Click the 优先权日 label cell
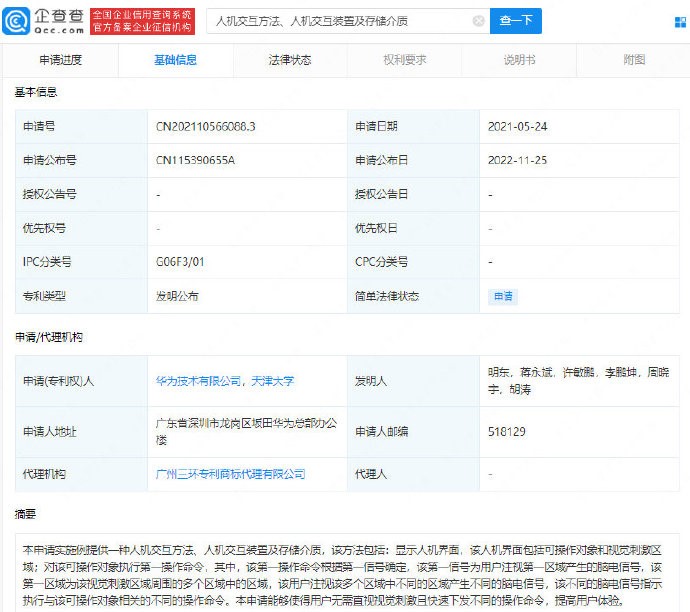 click(414, 228)
